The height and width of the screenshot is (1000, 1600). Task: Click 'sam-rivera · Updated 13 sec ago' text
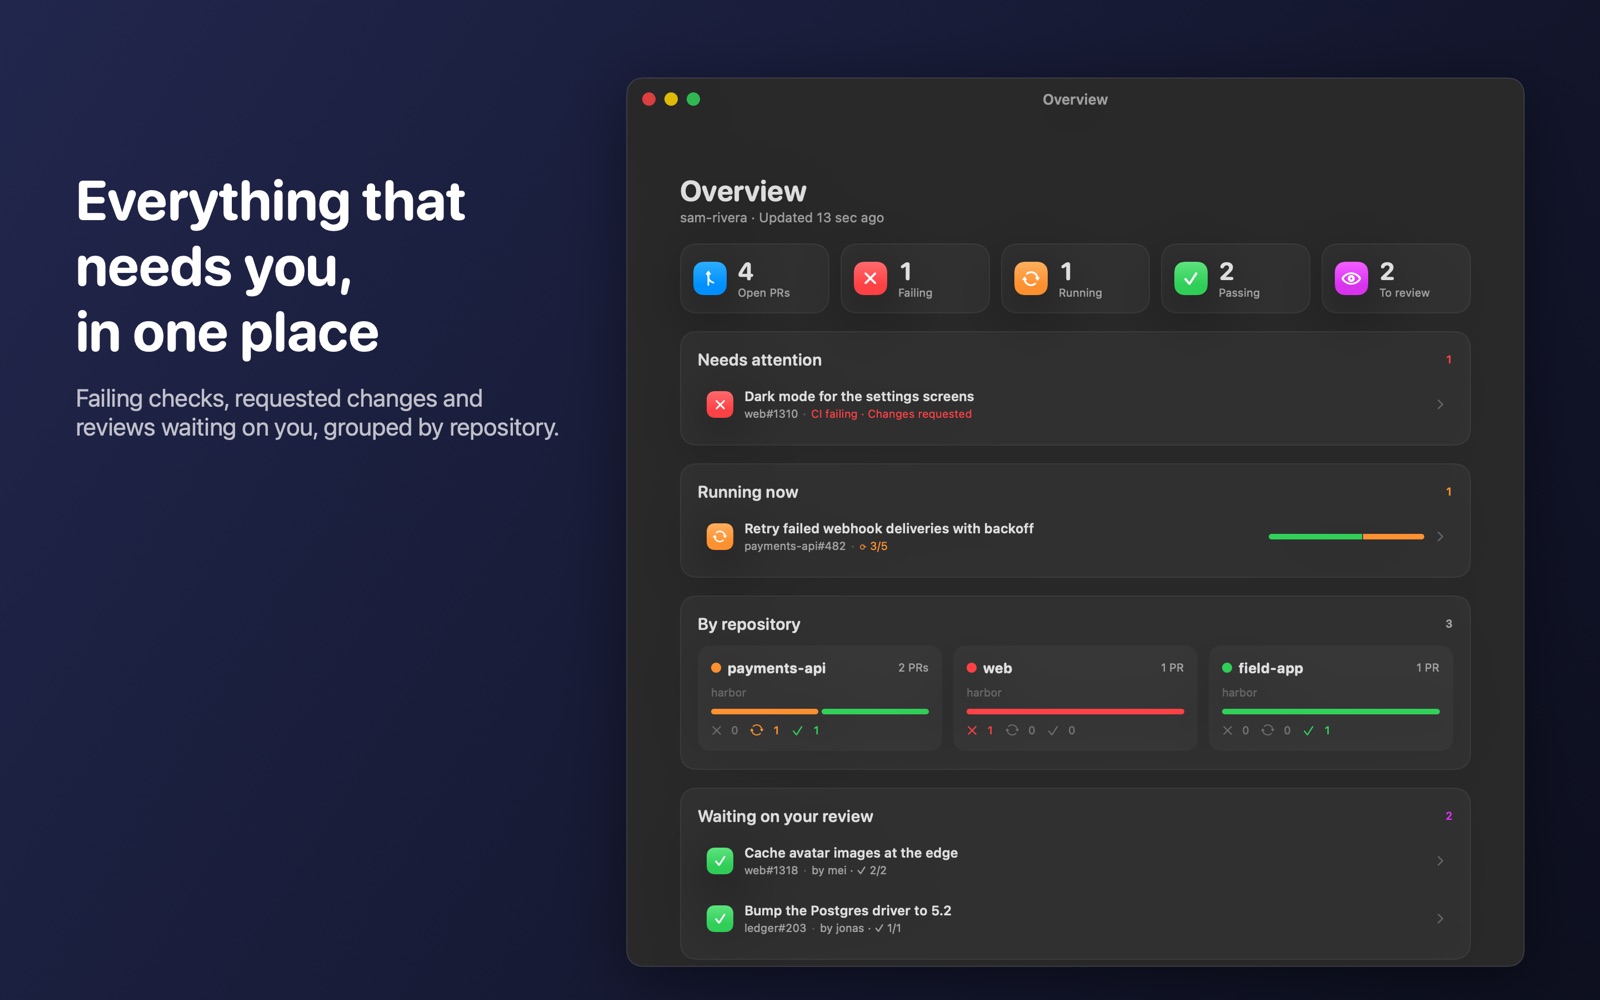[x=782, y=218]
